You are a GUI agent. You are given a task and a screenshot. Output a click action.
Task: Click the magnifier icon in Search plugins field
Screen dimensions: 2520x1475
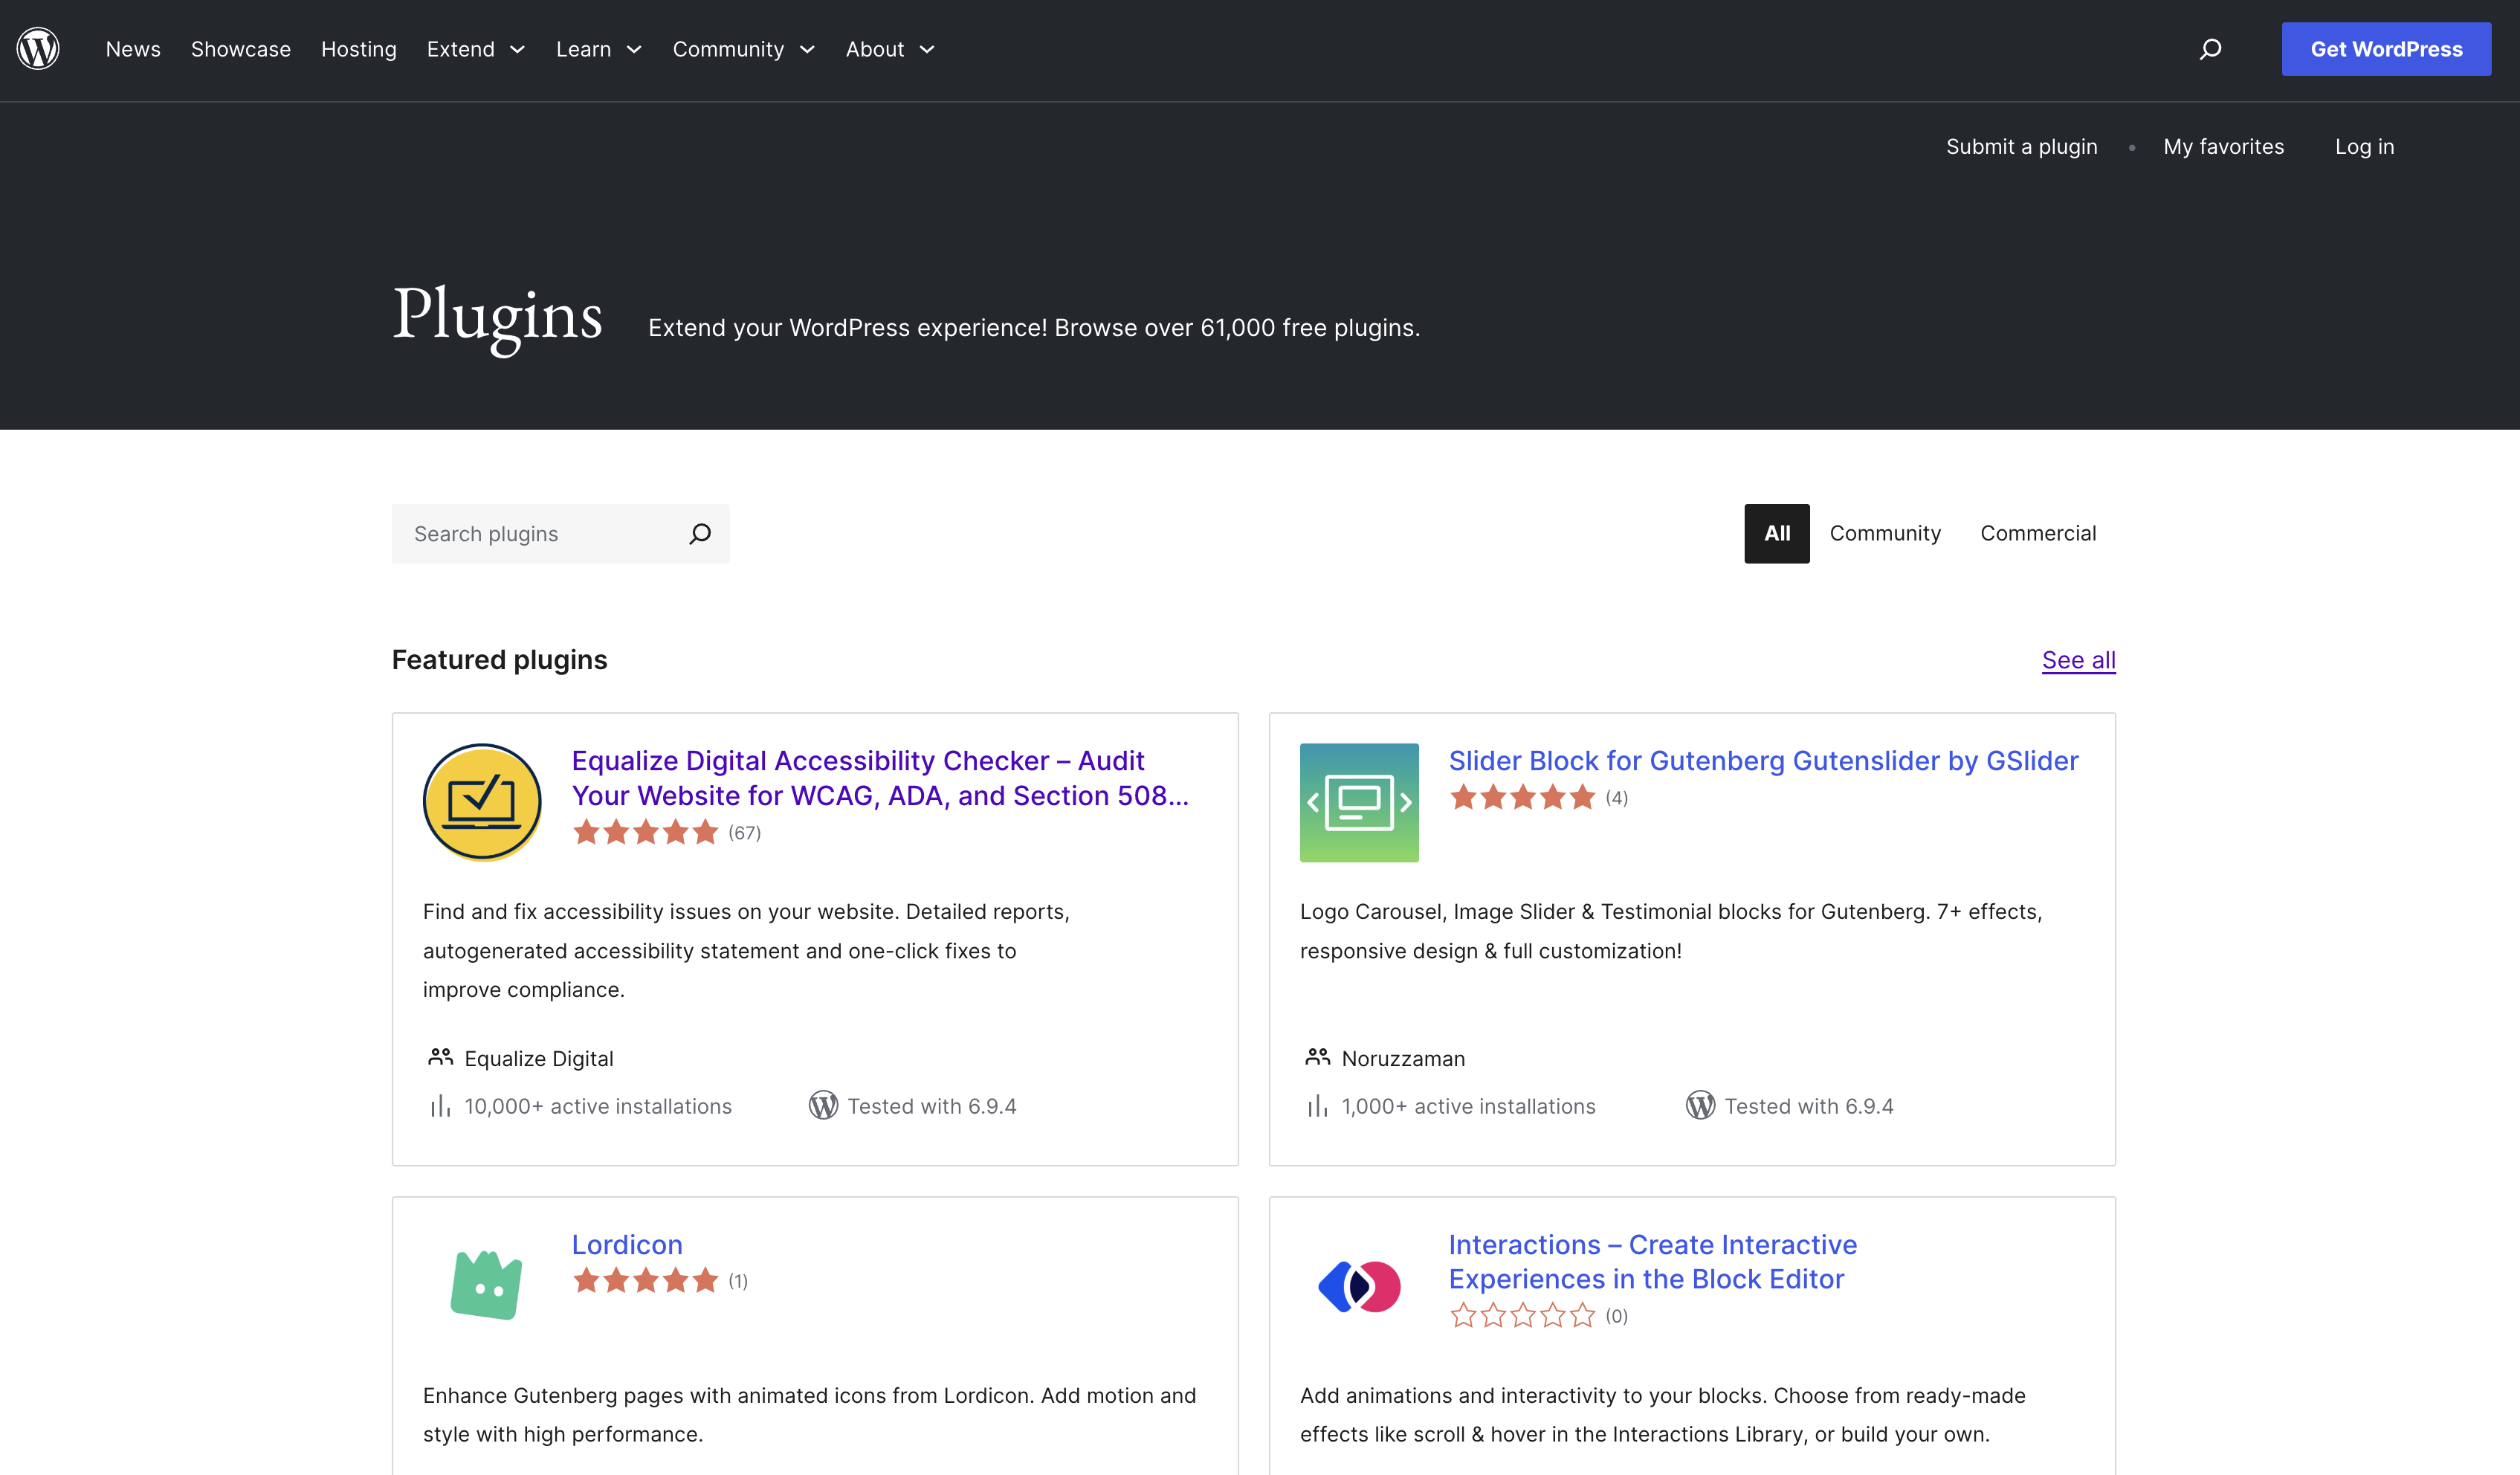click(700, 534)
